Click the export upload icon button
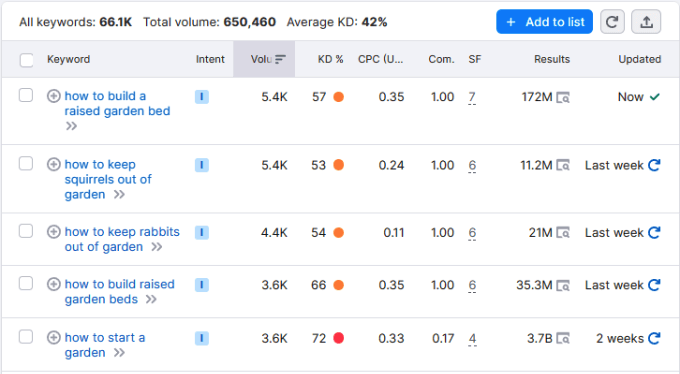Viewport: 680px width, 374px height. click(646, 22)
